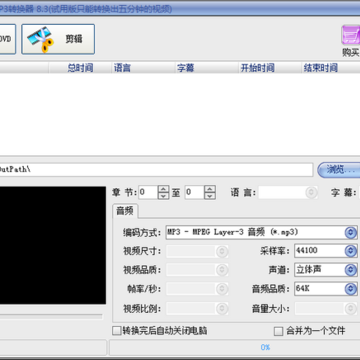Open the 剪辑 scissors clip editor
This screenshot has width=360, height=360.
(58, 39)
